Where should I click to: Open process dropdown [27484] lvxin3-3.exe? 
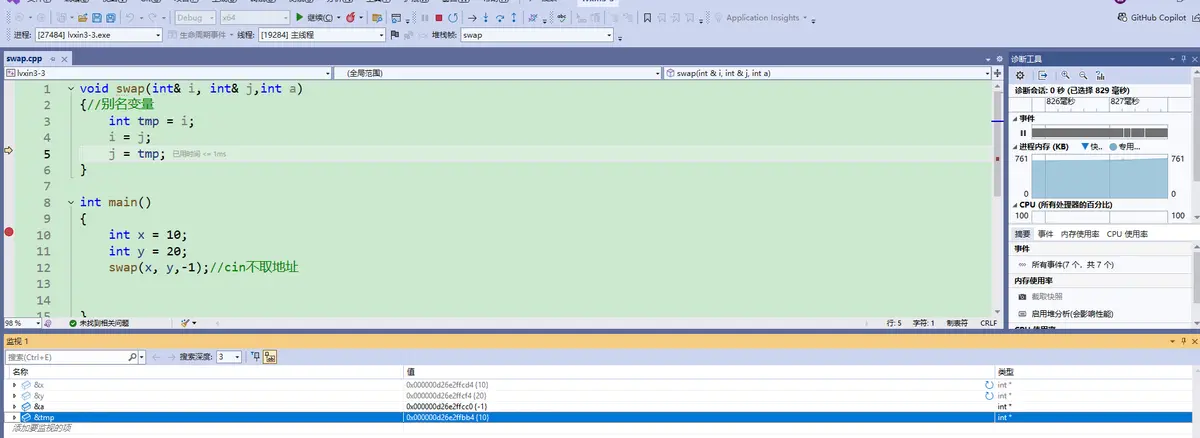98,35
